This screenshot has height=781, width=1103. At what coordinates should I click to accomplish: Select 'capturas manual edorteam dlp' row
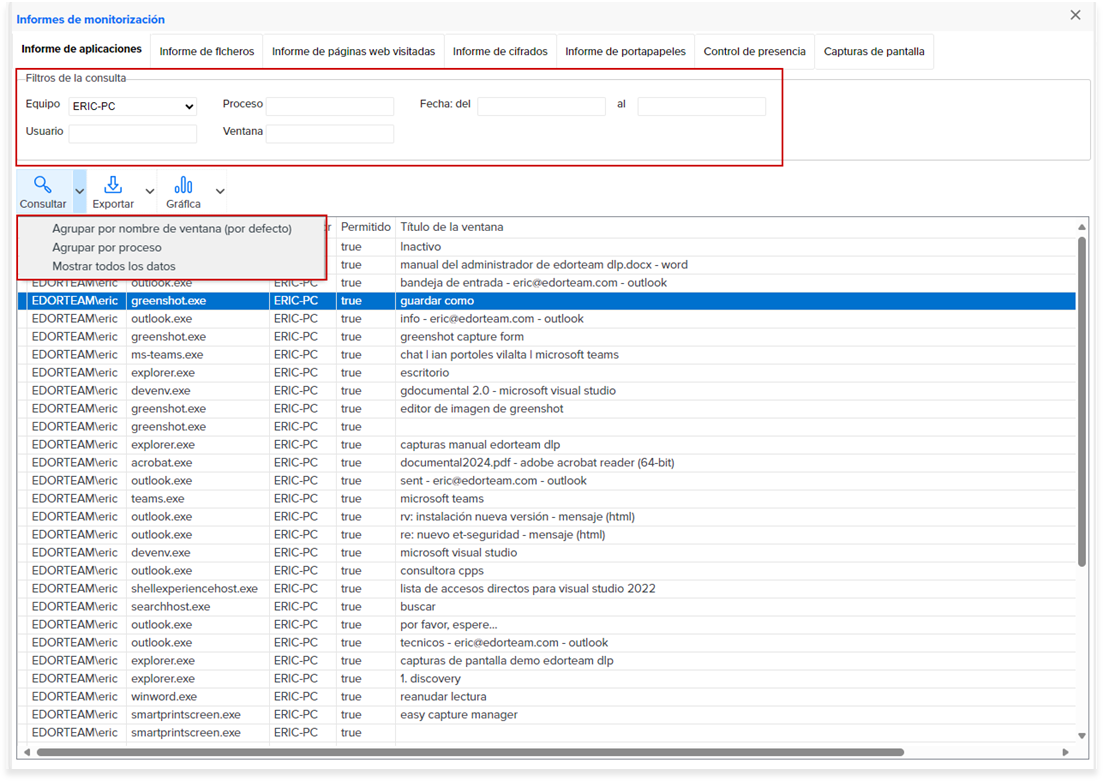547,445
